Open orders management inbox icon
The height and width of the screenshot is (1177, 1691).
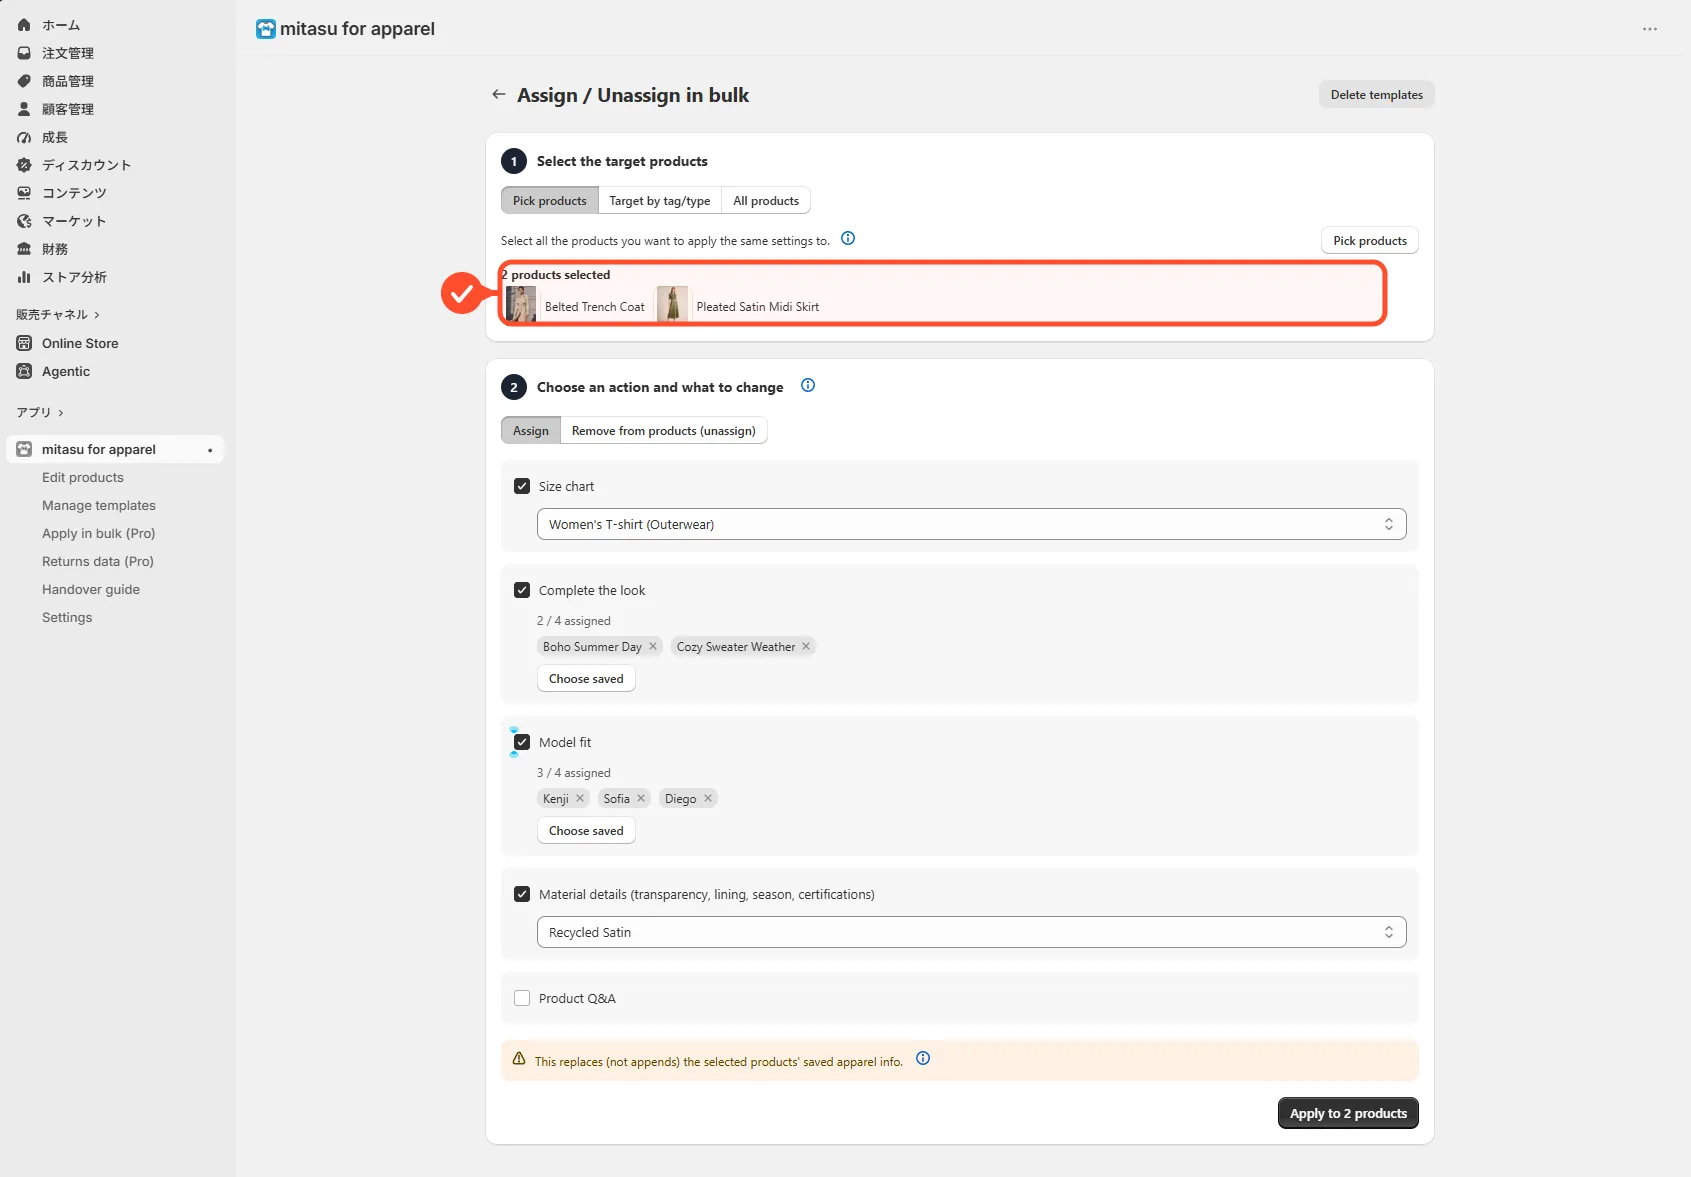coord(24,53)
